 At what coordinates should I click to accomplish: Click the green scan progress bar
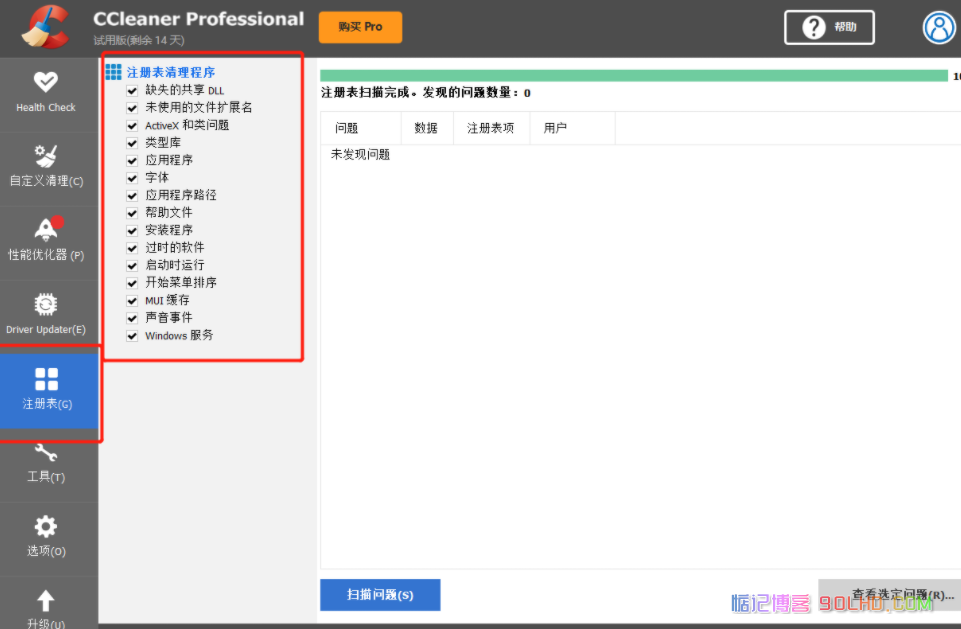pos(634,75)
